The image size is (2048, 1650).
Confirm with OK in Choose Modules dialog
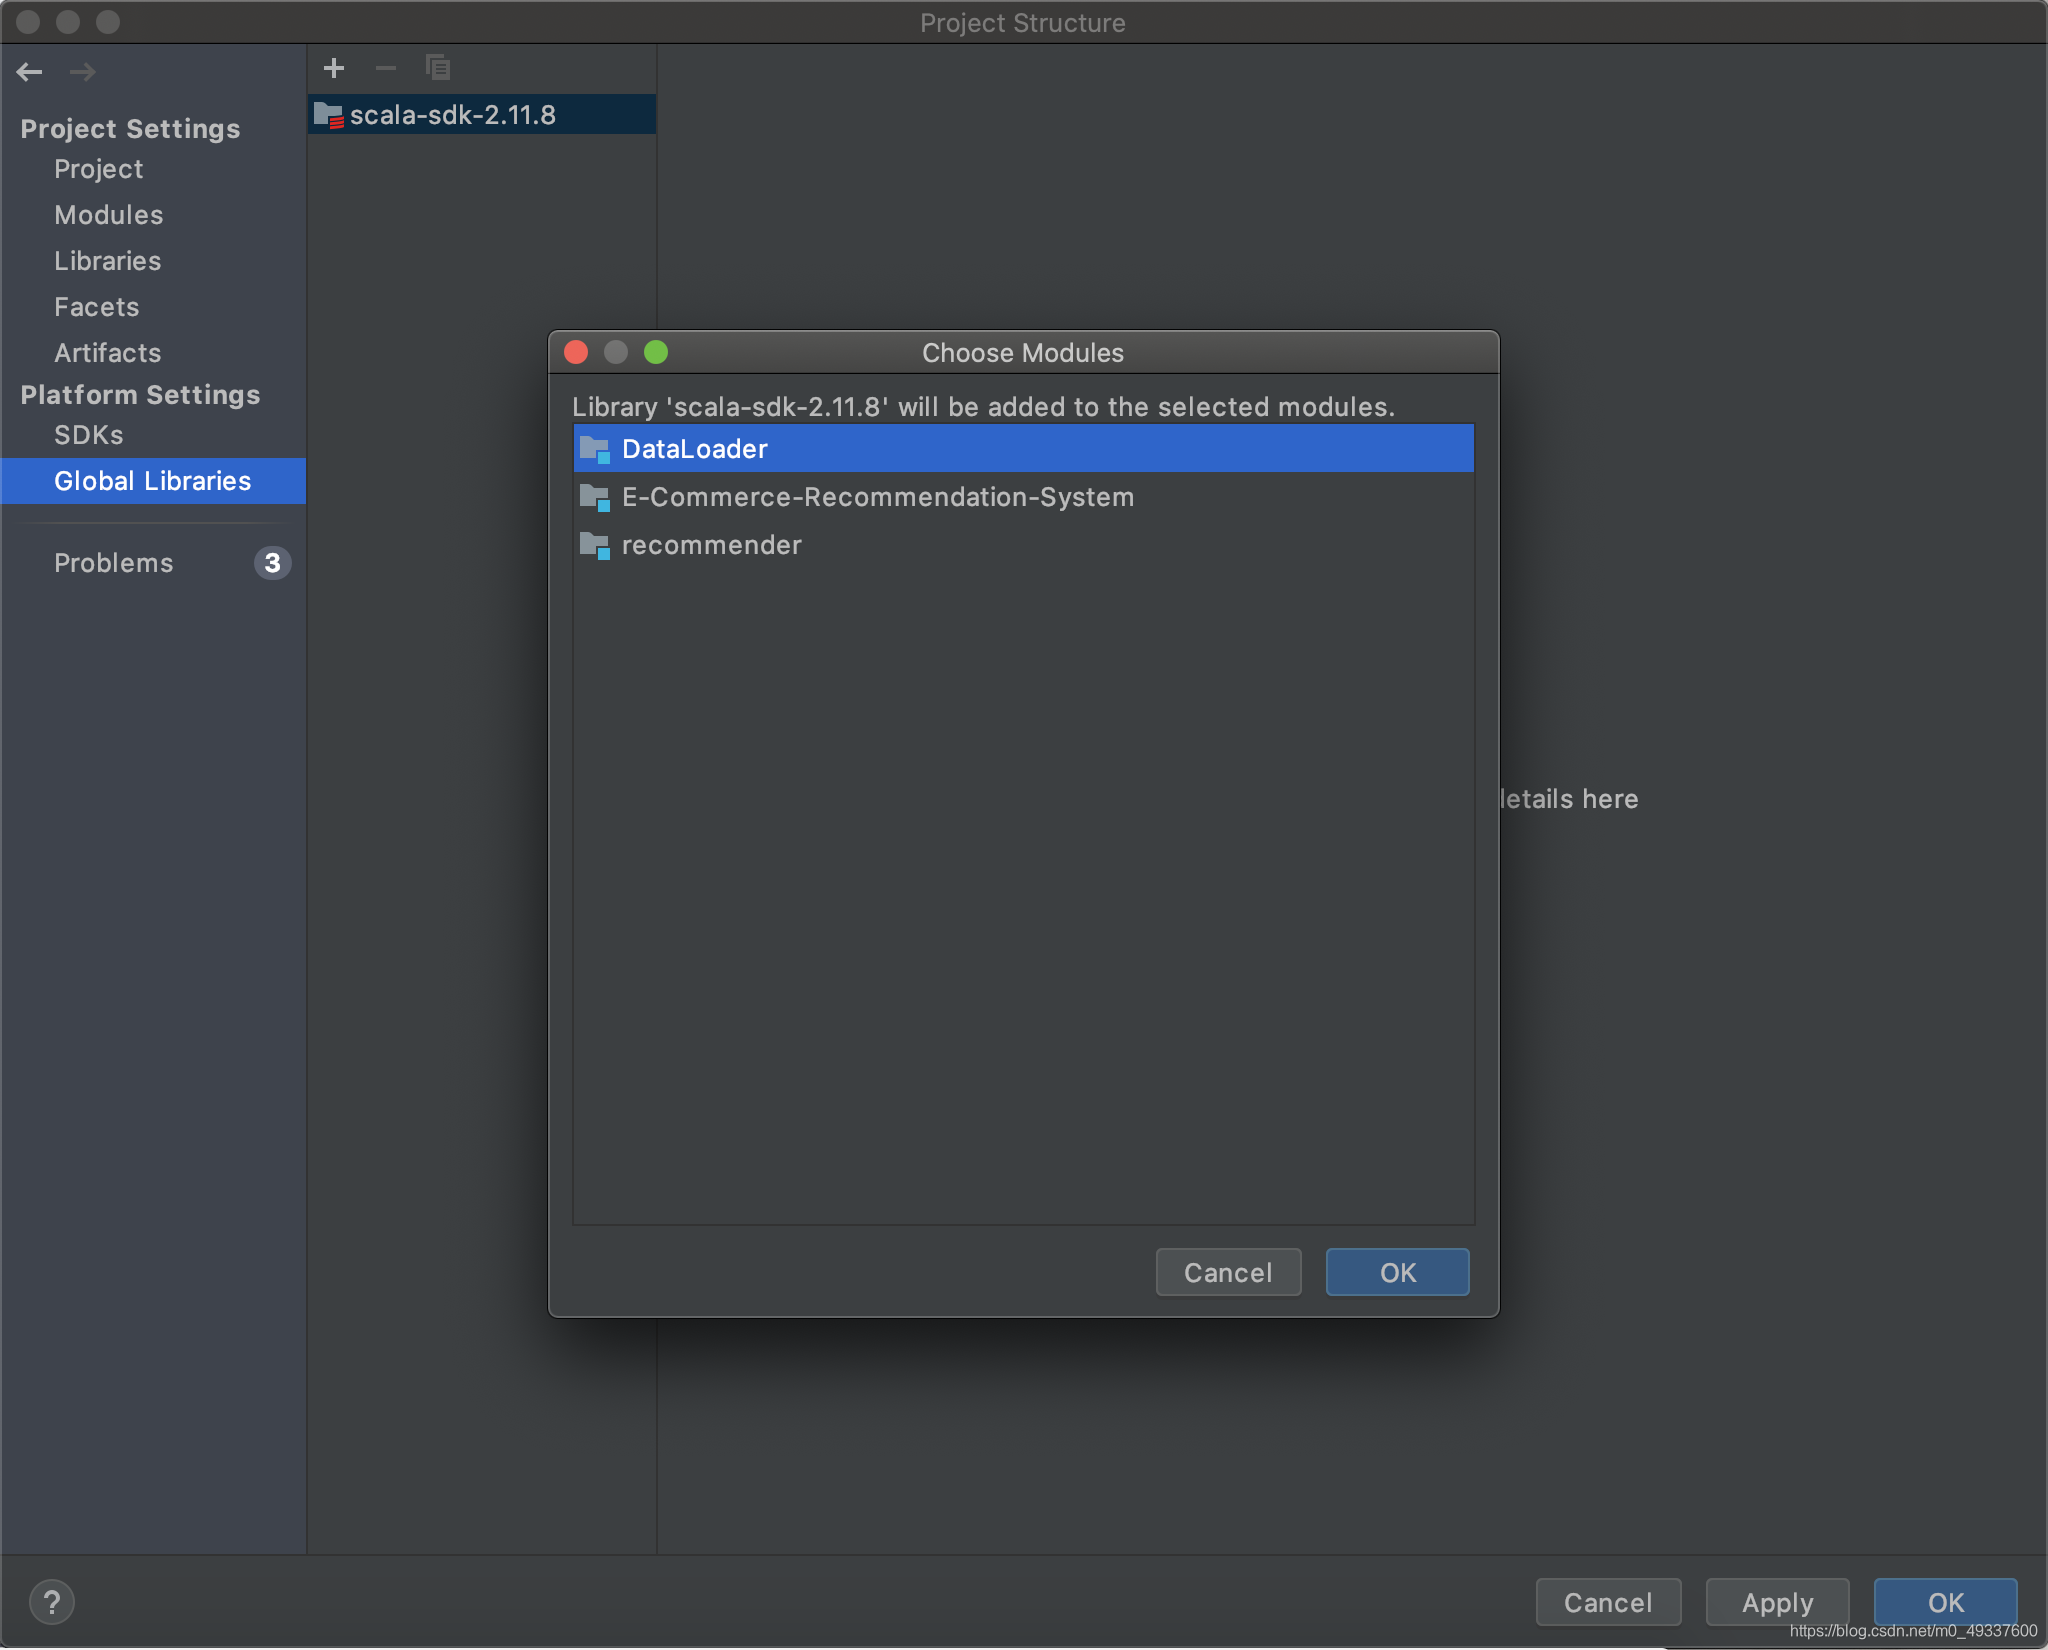[1396, 1272]
